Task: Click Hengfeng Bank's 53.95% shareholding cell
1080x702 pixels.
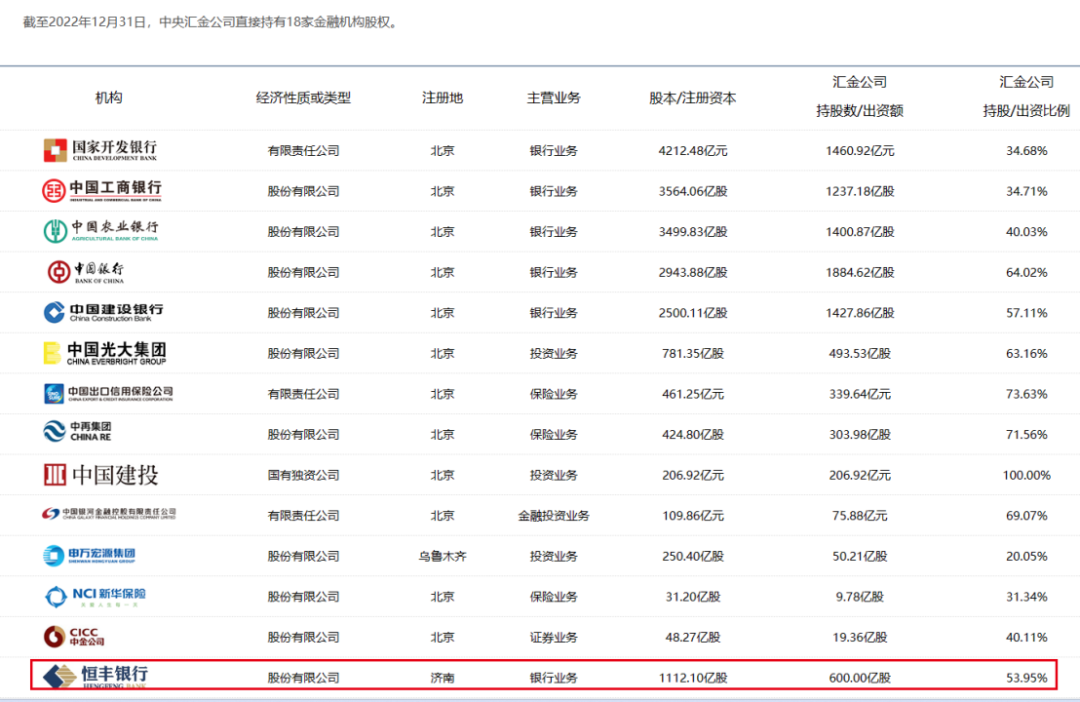Action: 1027,678
